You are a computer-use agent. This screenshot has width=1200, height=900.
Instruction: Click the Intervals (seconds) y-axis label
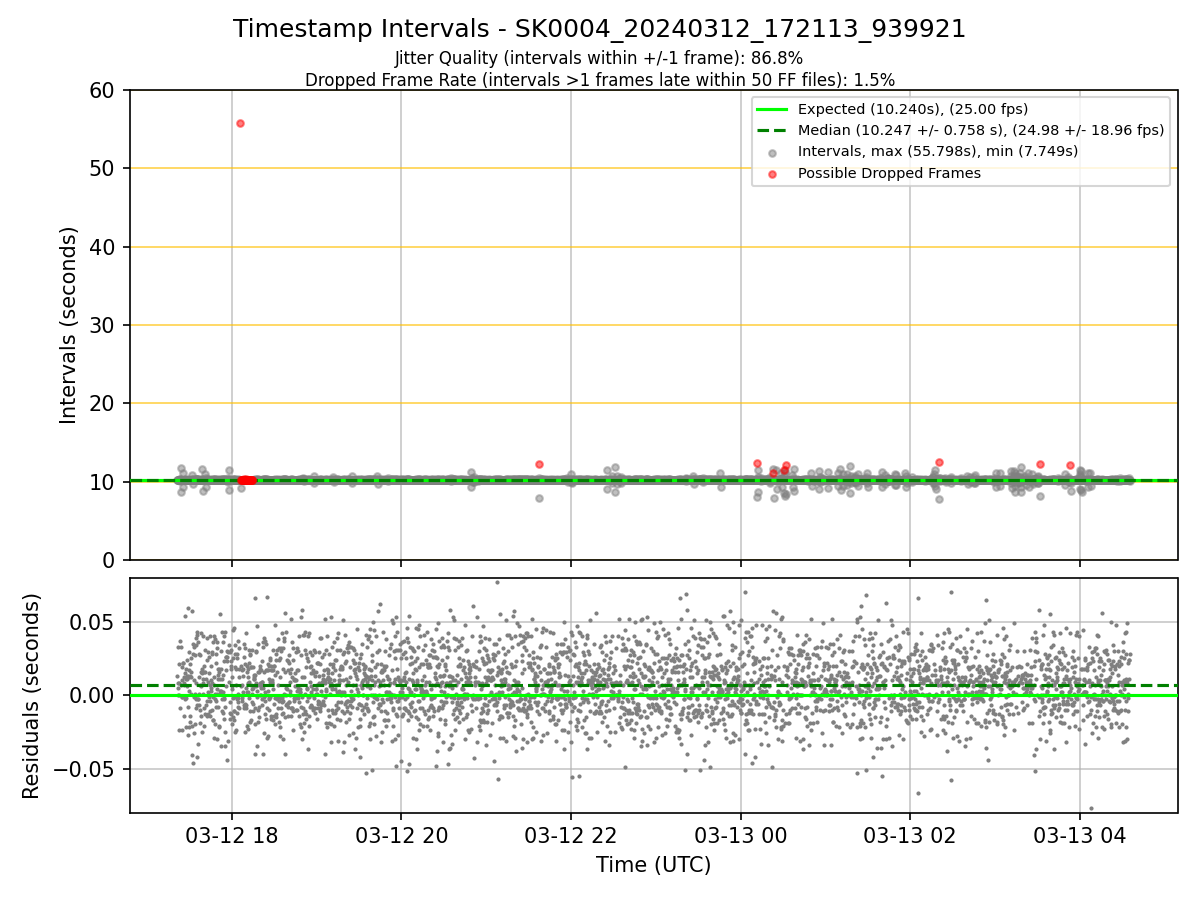tap(68, 325)
